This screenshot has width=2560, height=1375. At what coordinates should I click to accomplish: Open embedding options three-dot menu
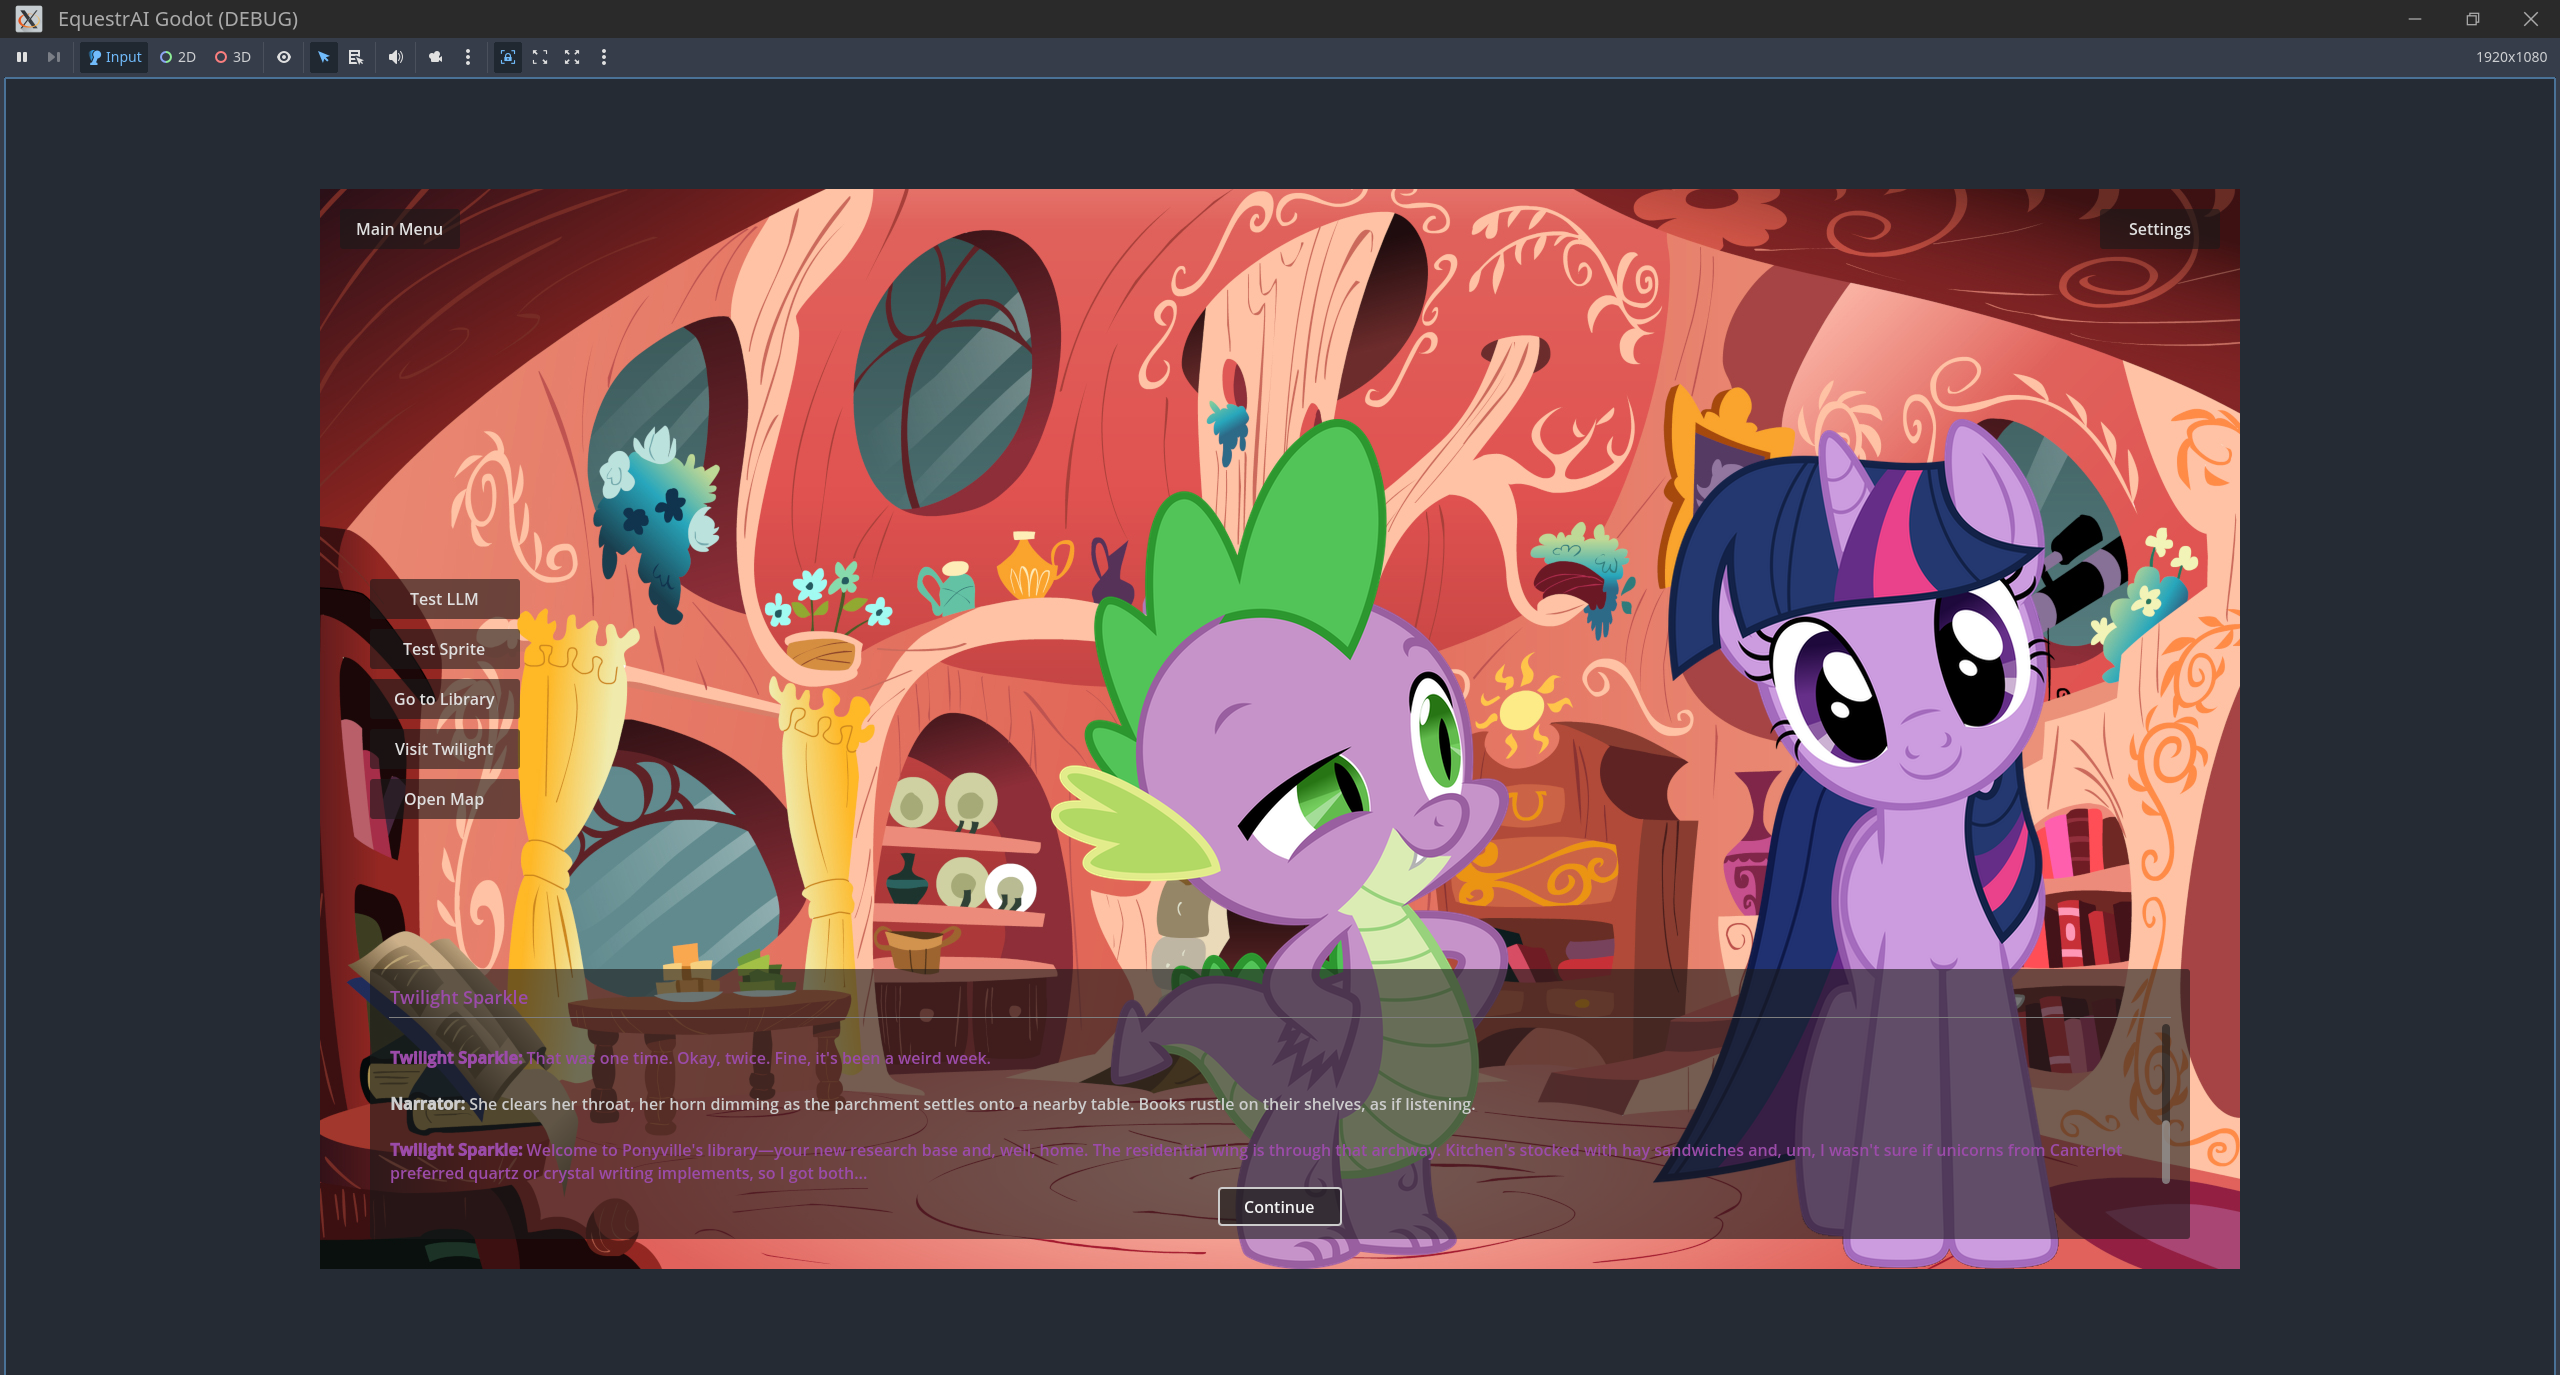click(604, 57)
